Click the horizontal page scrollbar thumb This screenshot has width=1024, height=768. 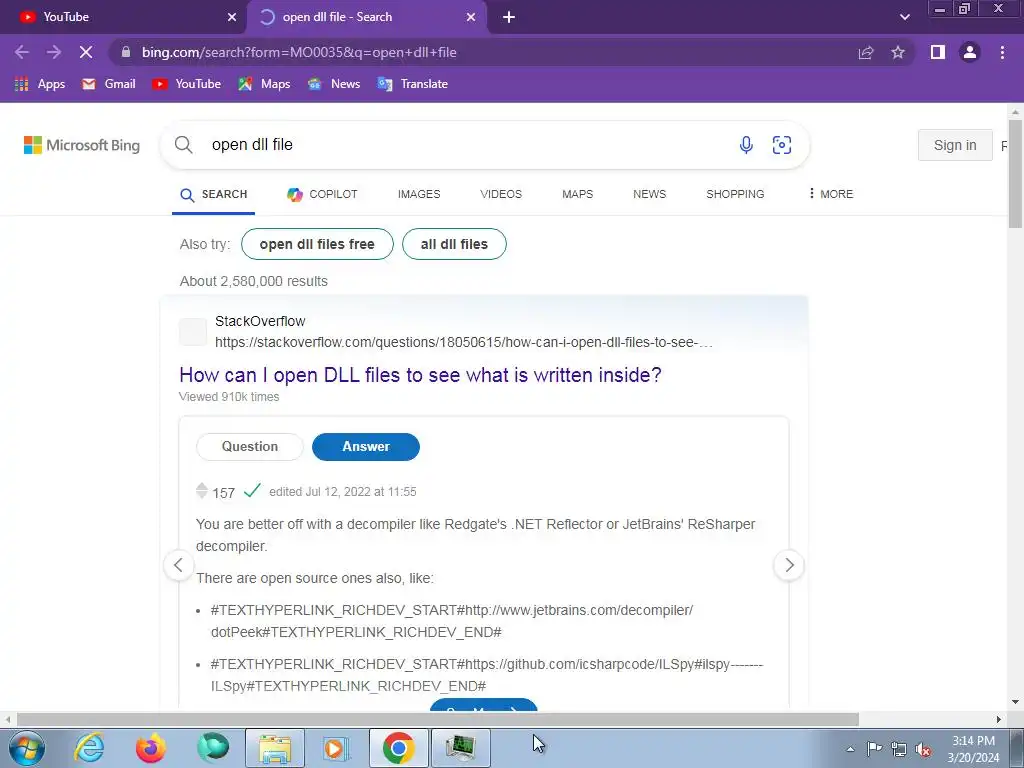[438, 720]
